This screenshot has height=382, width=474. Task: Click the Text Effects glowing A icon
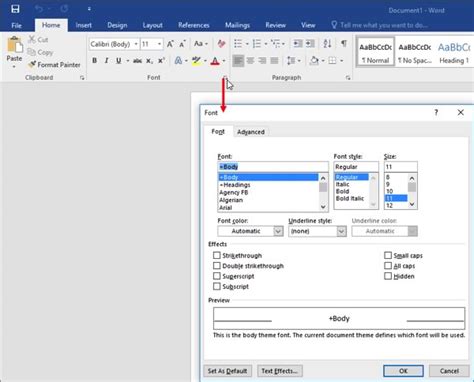click(178, 61)
